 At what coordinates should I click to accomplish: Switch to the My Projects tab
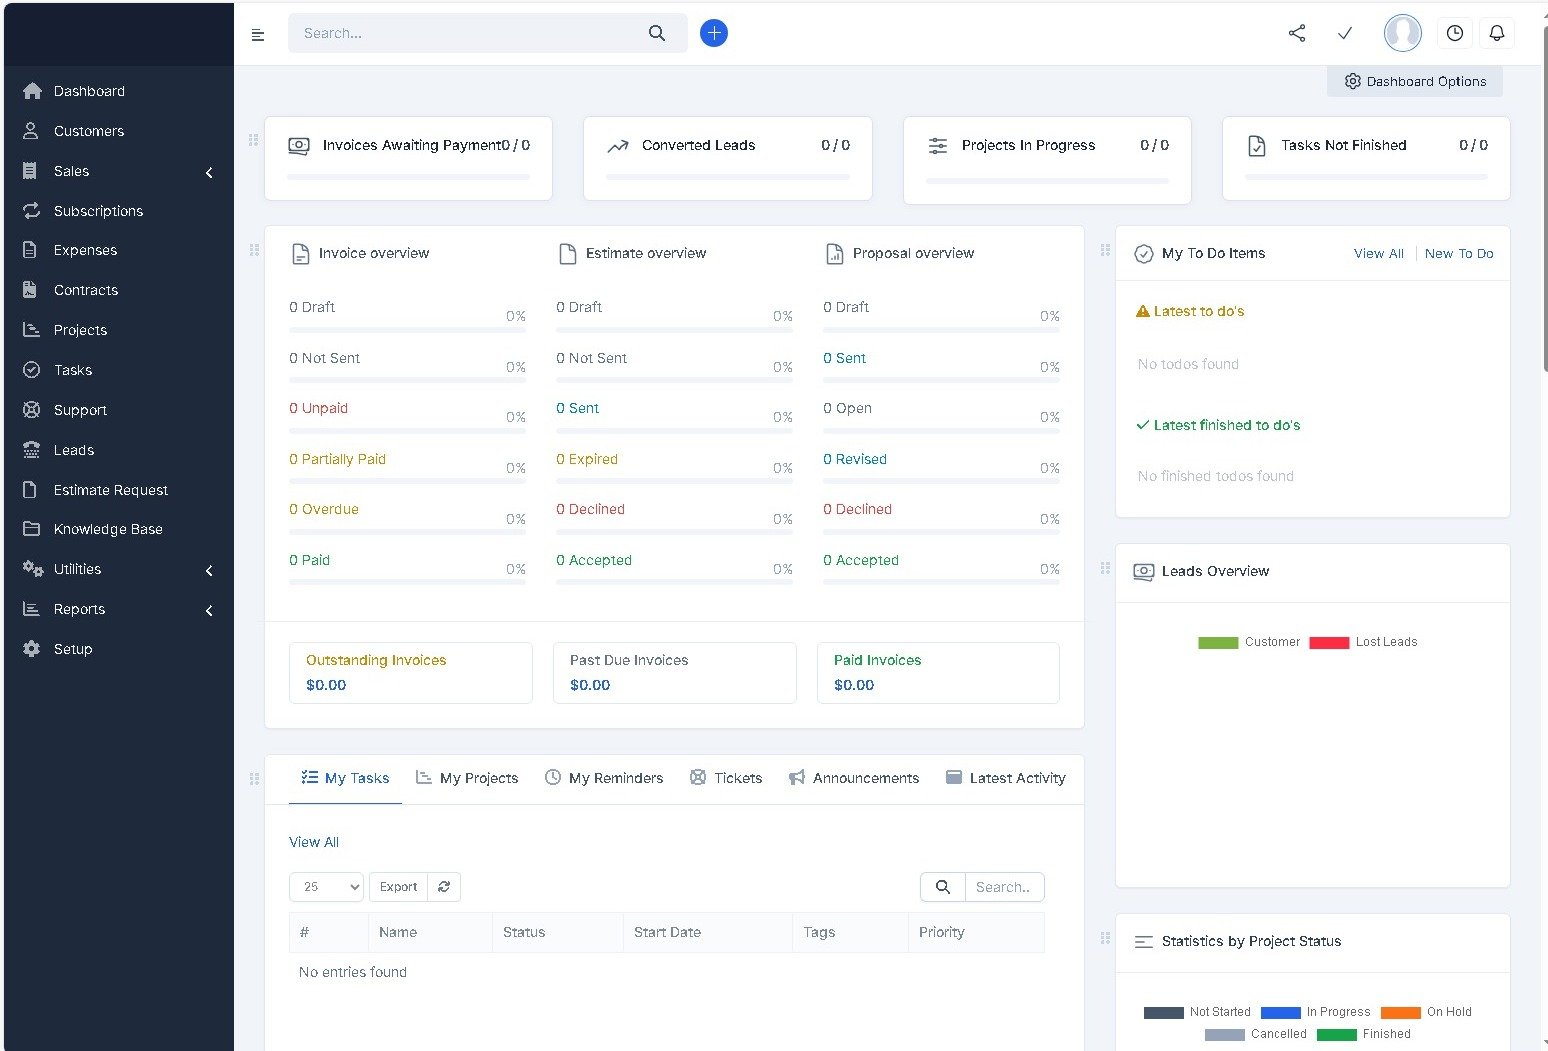[467, 778]
